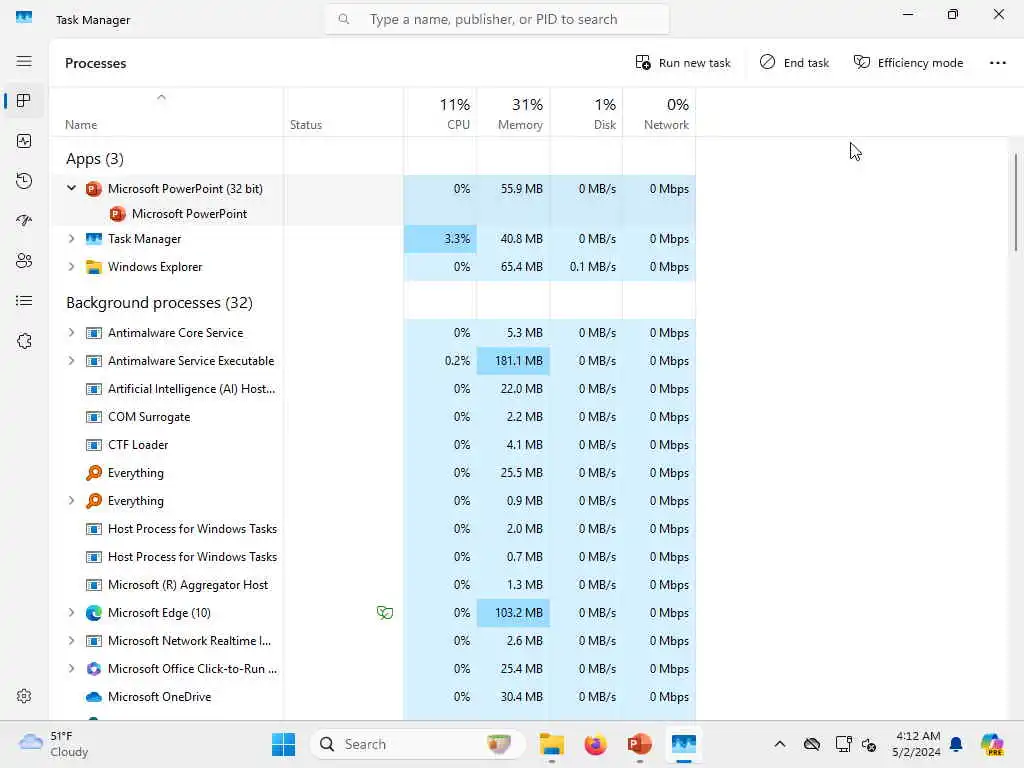Open the notification bell icon
Screen dimensions: 1024x768
[956, 744]
